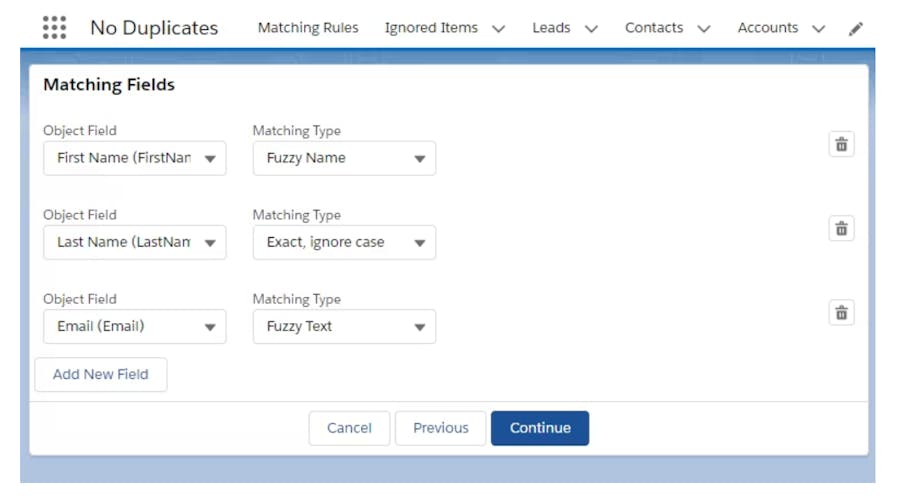This screenshot has width=900, height=497.
Task: Click the Previous button
Action: [440, 428]
